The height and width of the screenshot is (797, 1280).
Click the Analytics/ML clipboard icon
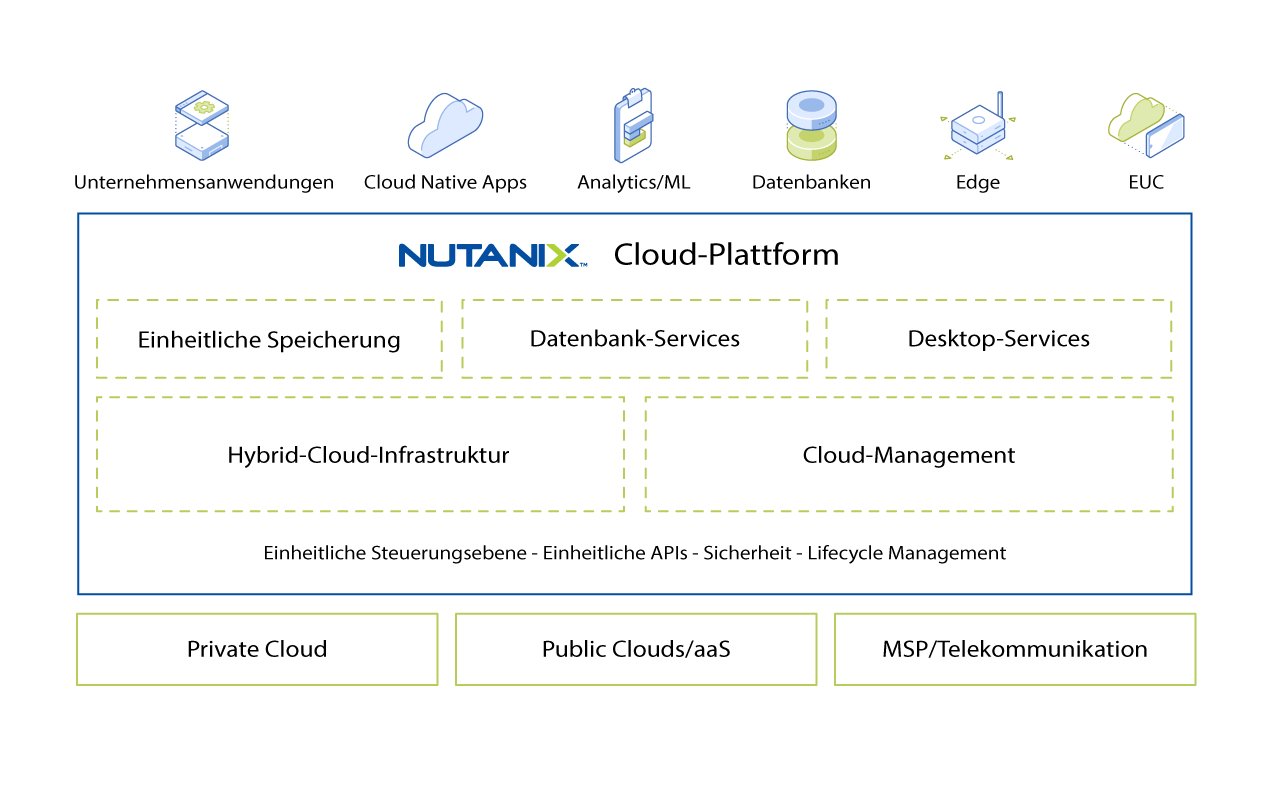pyautogui.click(x=633, y=126)
